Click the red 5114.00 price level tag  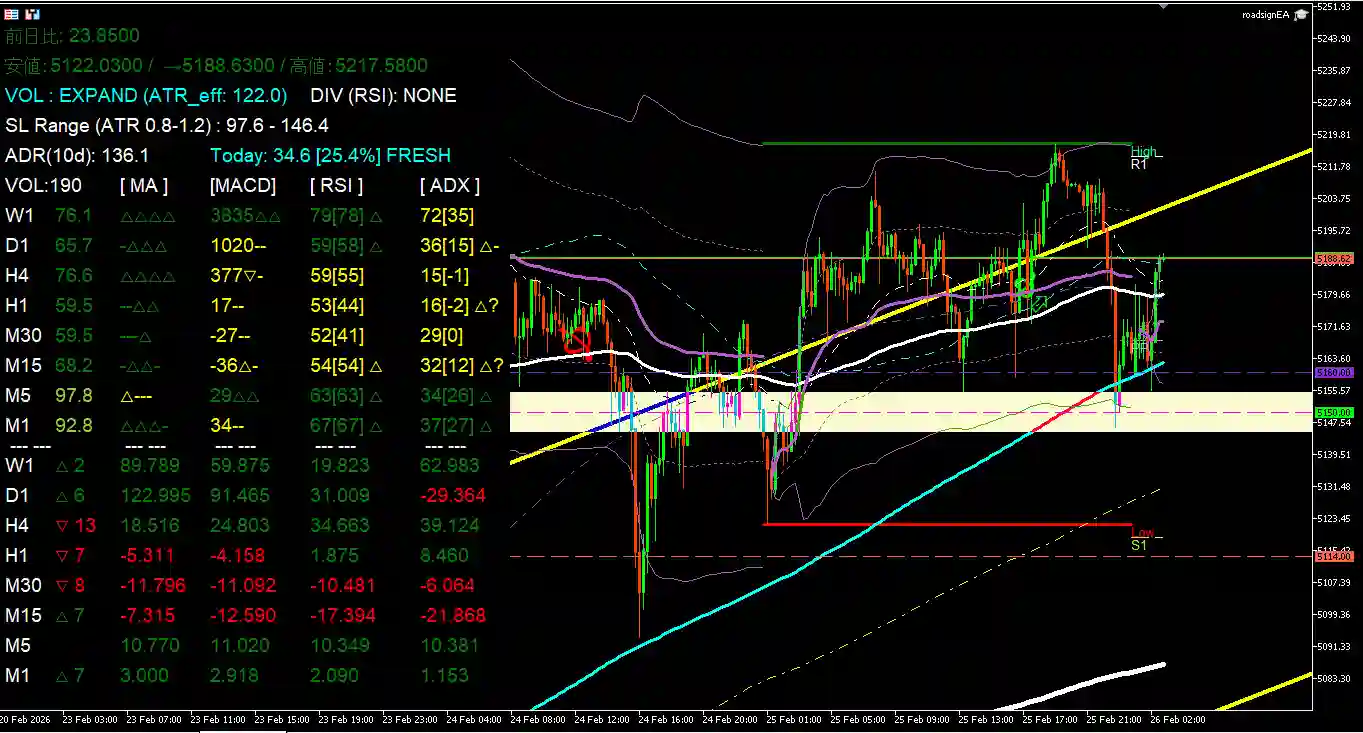(1333, 556)
